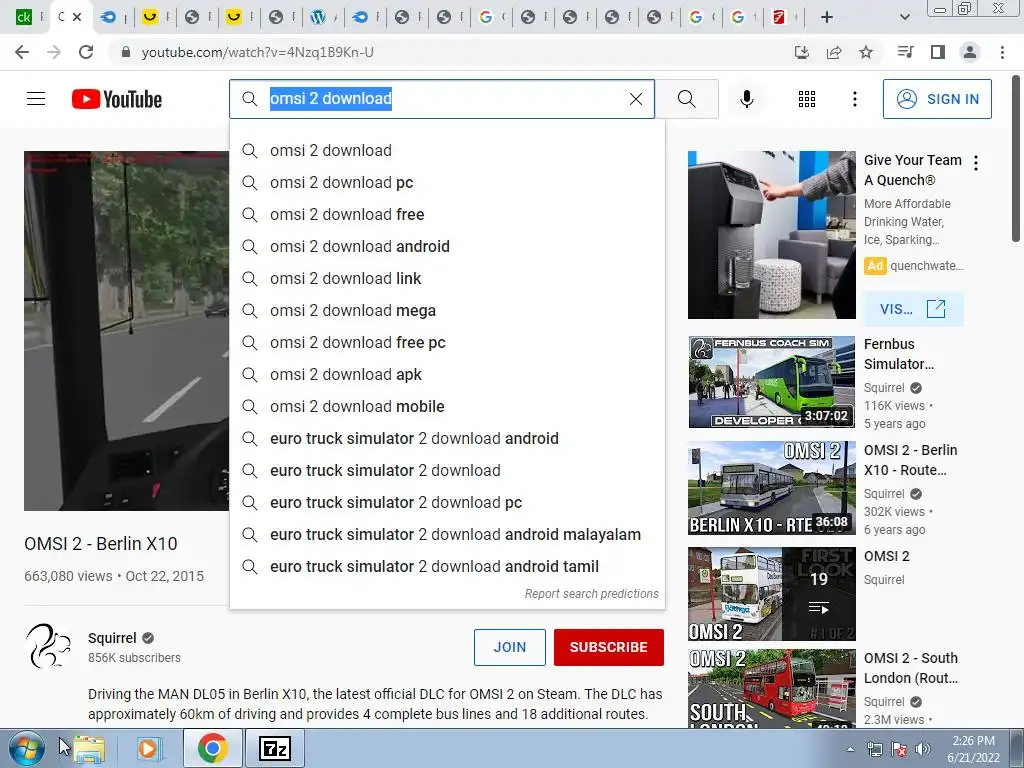Select suggestion "omsi 2 download pc"
The image size is (1024, 768).
[447, 182]
